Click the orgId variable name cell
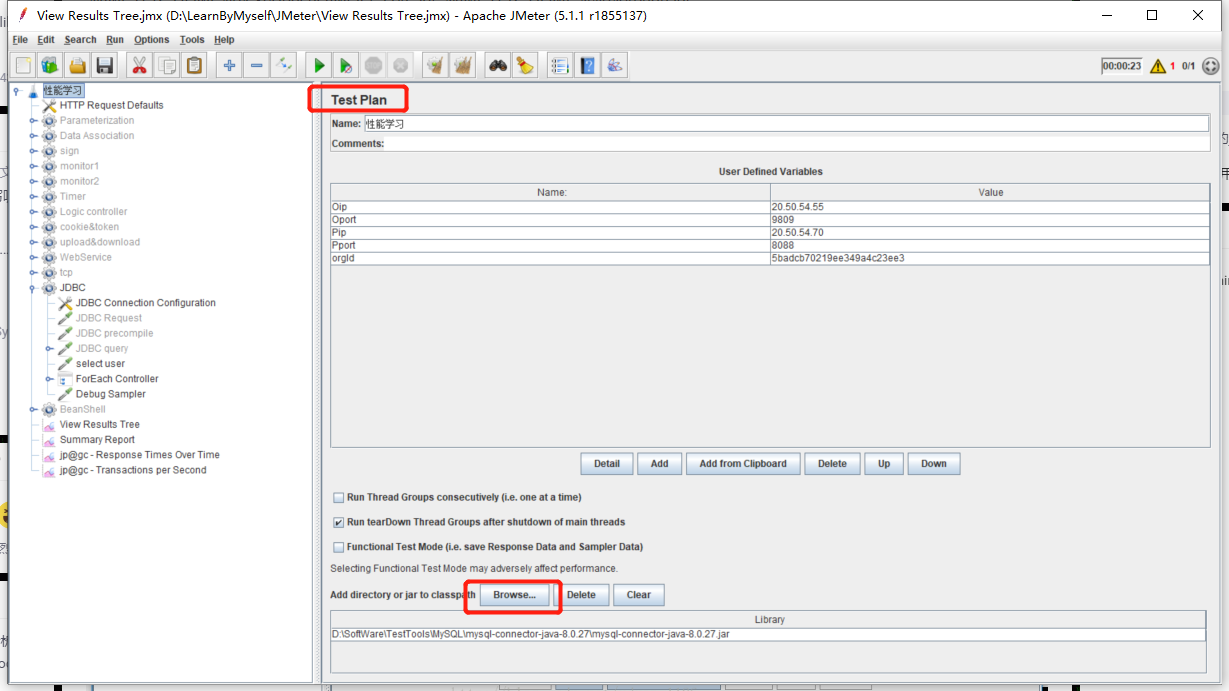This screenshot has height=691, width=1229. pos(551,258)
